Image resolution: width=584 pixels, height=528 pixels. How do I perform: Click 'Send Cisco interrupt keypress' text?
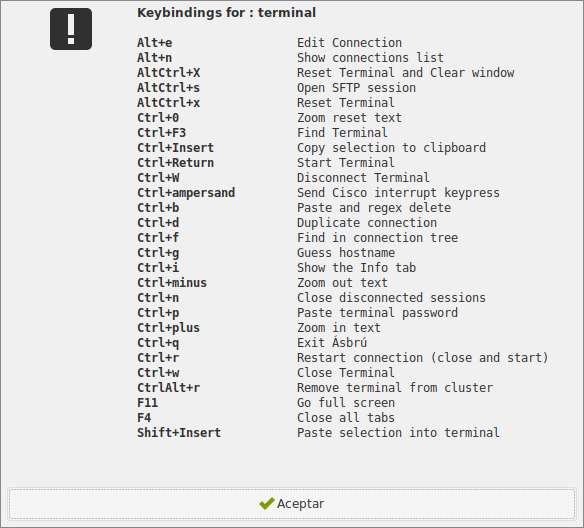click(x=399, y=193)
